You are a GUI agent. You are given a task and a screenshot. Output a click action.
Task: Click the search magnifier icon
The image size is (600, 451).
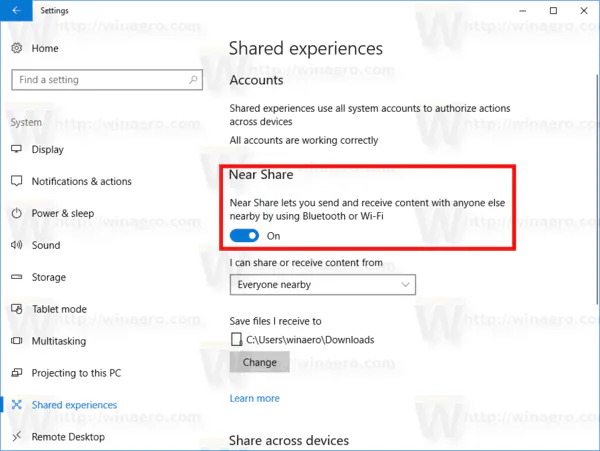coord(193,80)
